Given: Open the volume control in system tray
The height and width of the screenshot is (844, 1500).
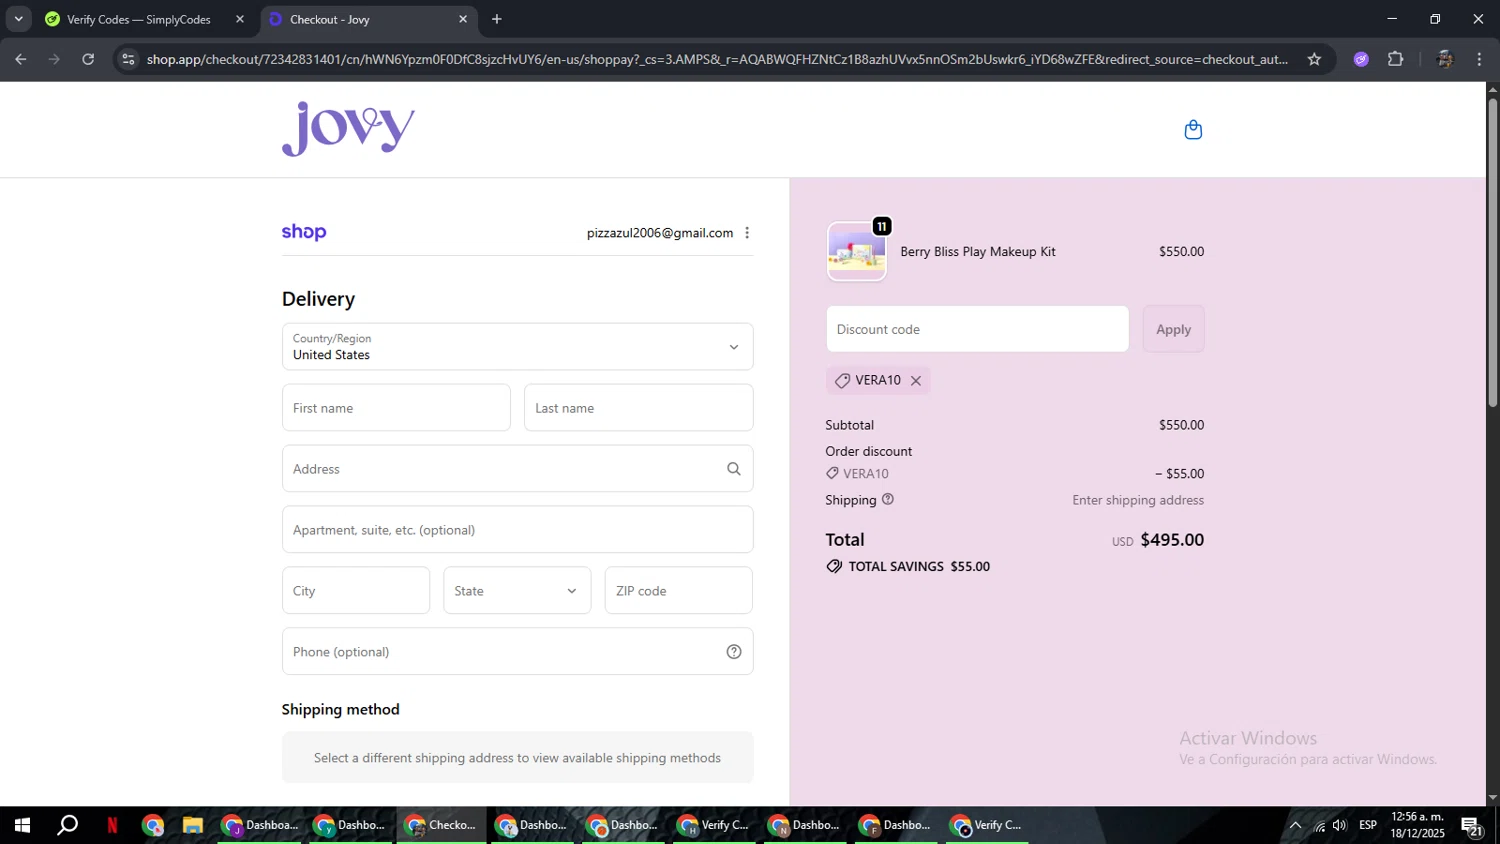Looking at the screenshot, I should 1340,825.
